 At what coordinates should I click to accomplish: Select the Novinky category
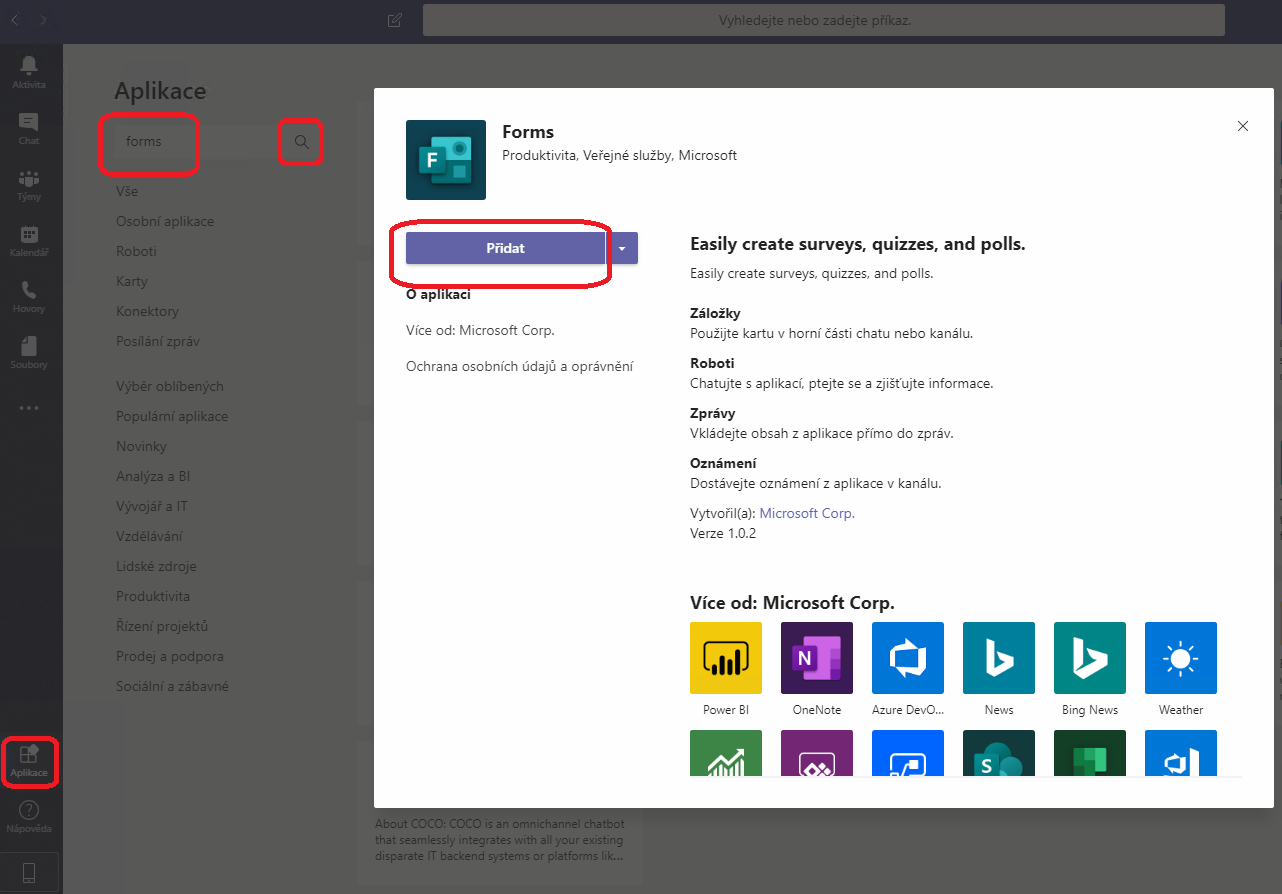coord(141,446)
